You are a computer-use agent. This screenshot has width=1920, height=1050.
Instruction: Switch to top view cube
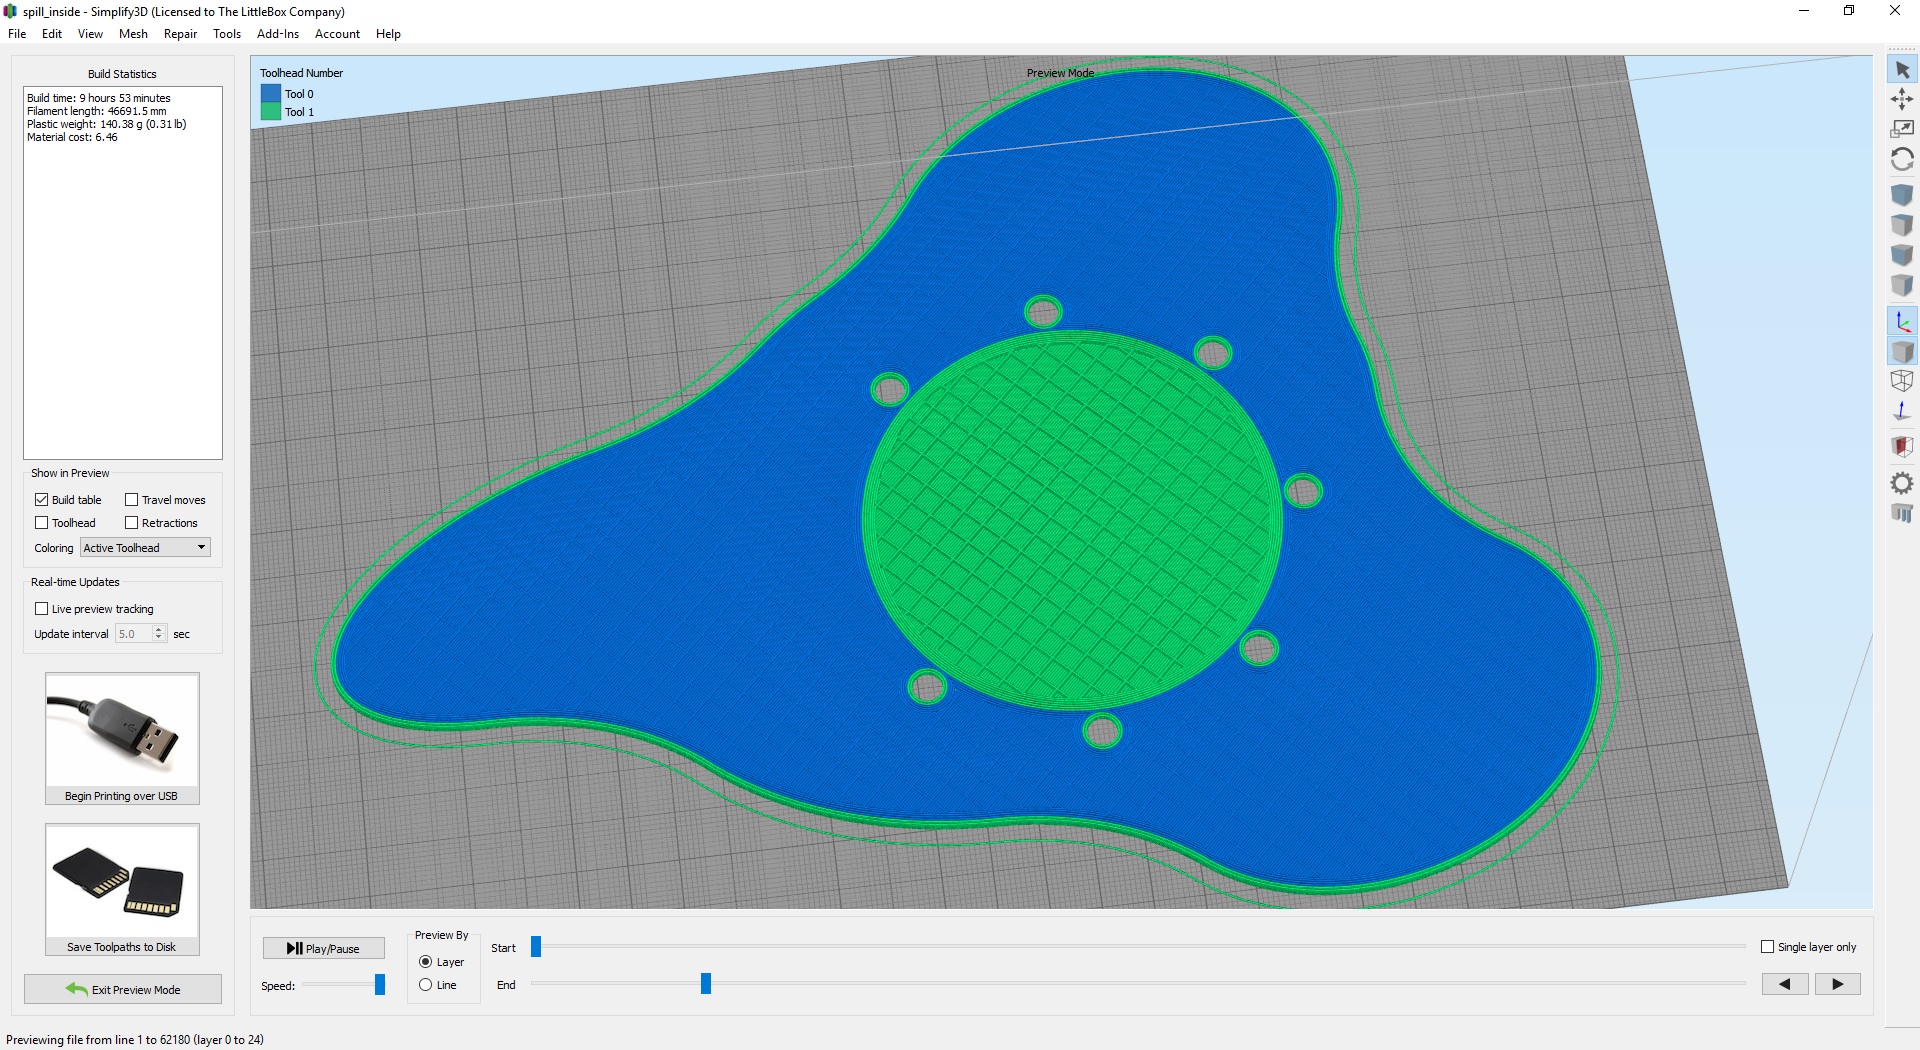pos(1902,225)
